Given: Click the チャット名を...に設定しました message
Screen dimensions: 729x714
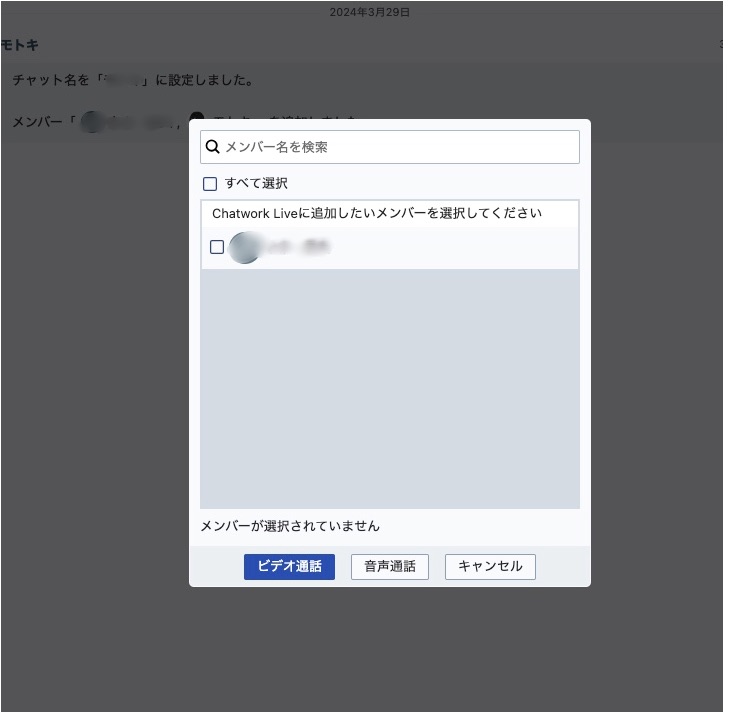Looking at the screenshot, I should point(134,80).
